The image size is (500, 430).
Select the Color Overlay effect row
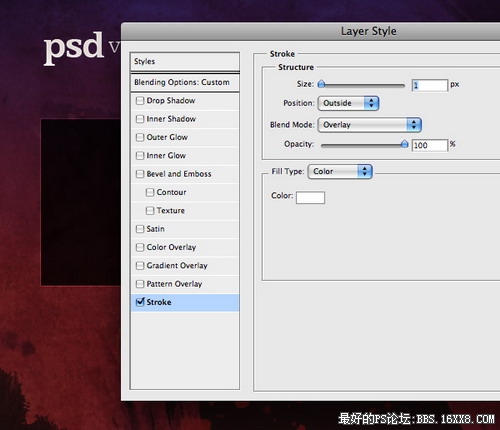coord(185,247)
